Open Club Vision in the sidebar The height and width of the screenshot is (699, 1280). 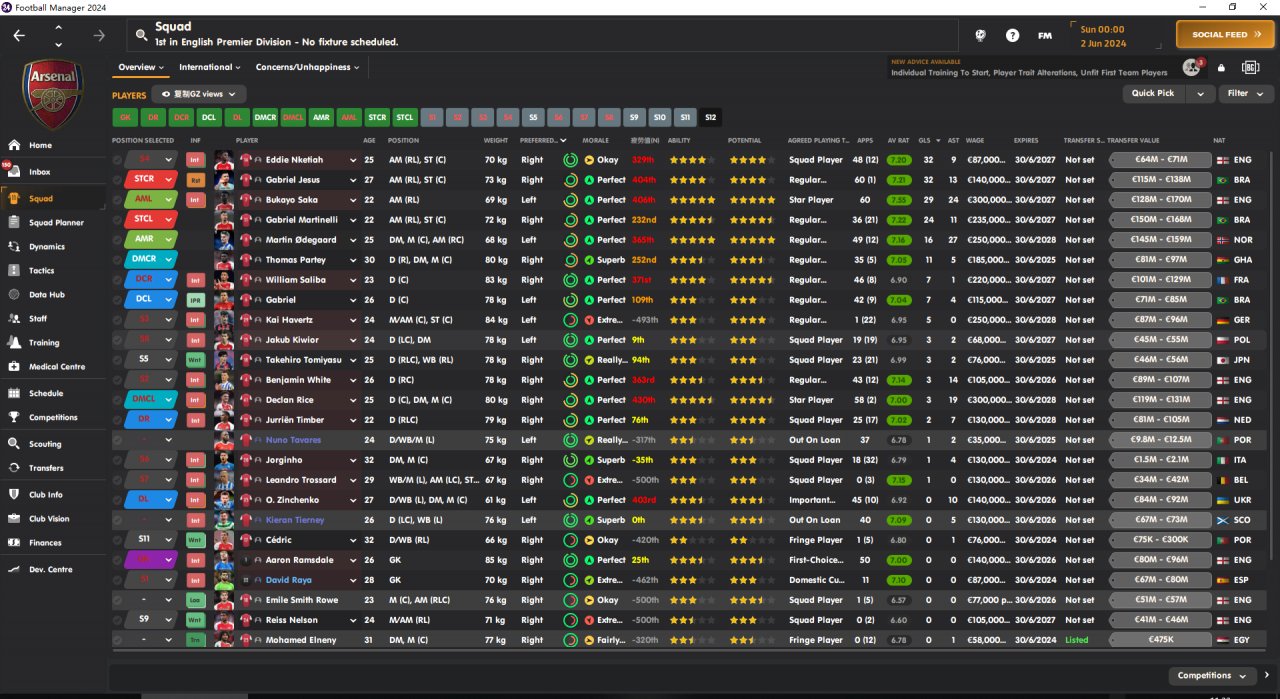click(55, 518)
